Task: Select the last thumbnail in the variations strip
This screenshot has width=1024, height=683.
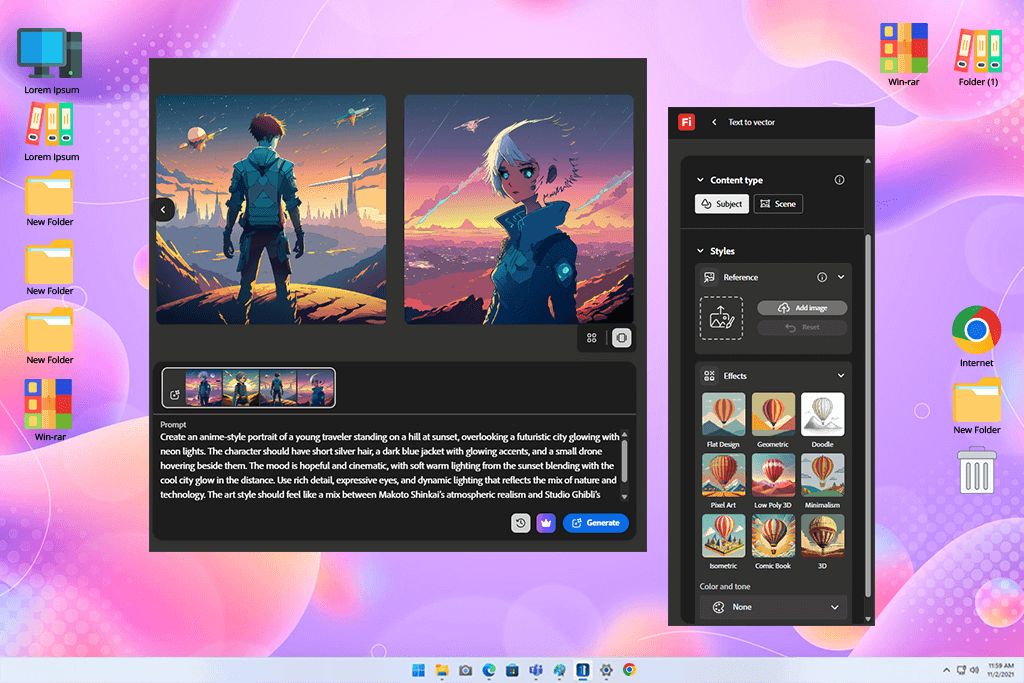Action: pyautogui.click(x=315, y=388)
